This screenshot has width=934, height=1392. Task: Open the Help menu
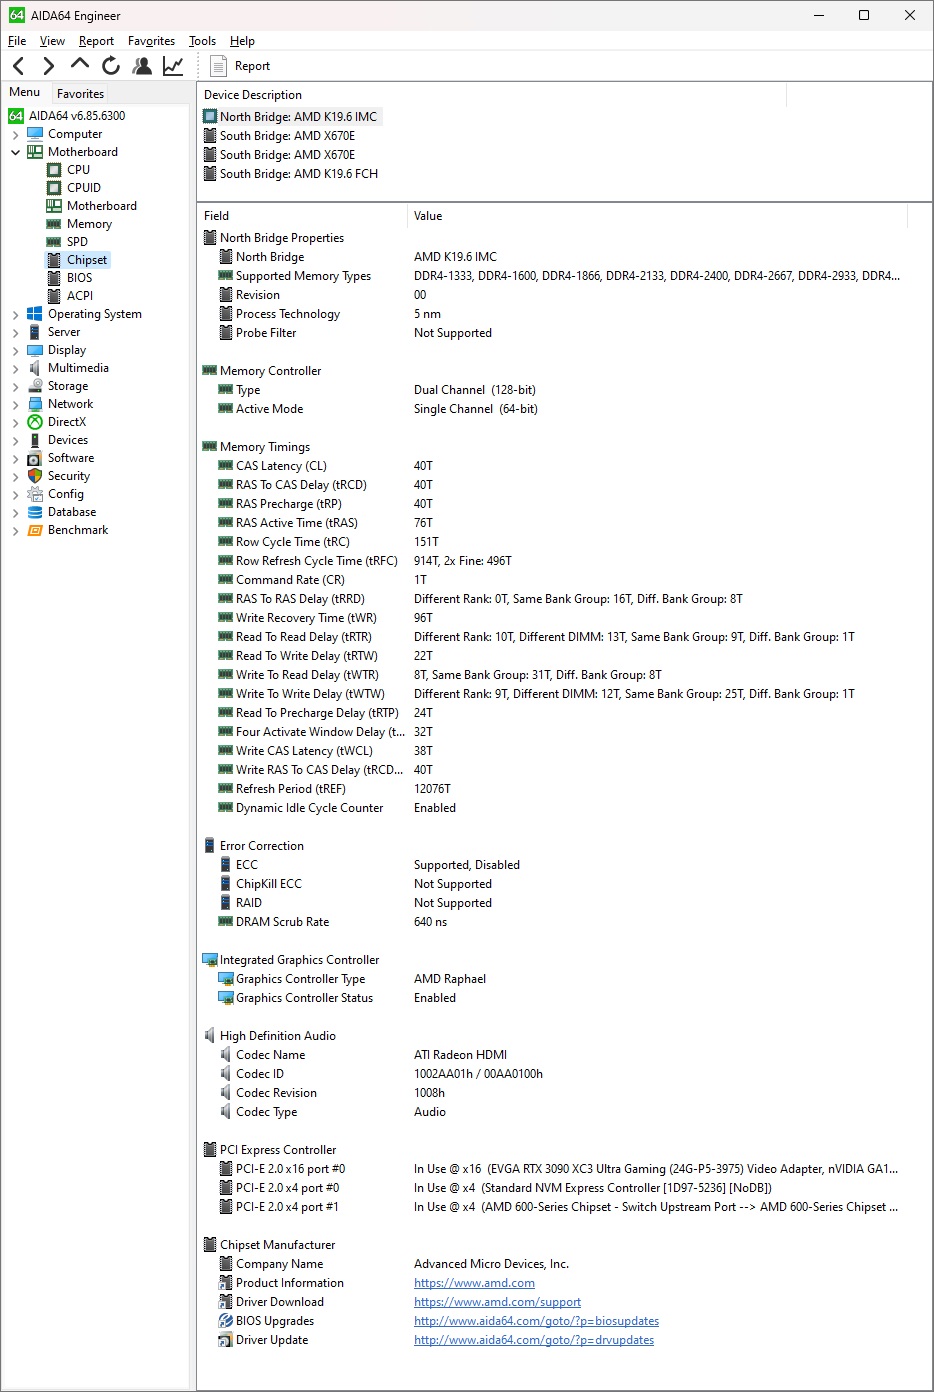[x=242, y=41]
